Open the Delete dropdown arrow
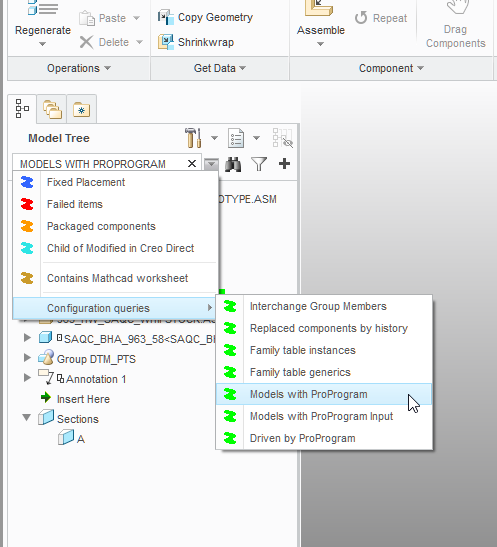This screenshot has height=547, width=497. click(x=139, y=42)
